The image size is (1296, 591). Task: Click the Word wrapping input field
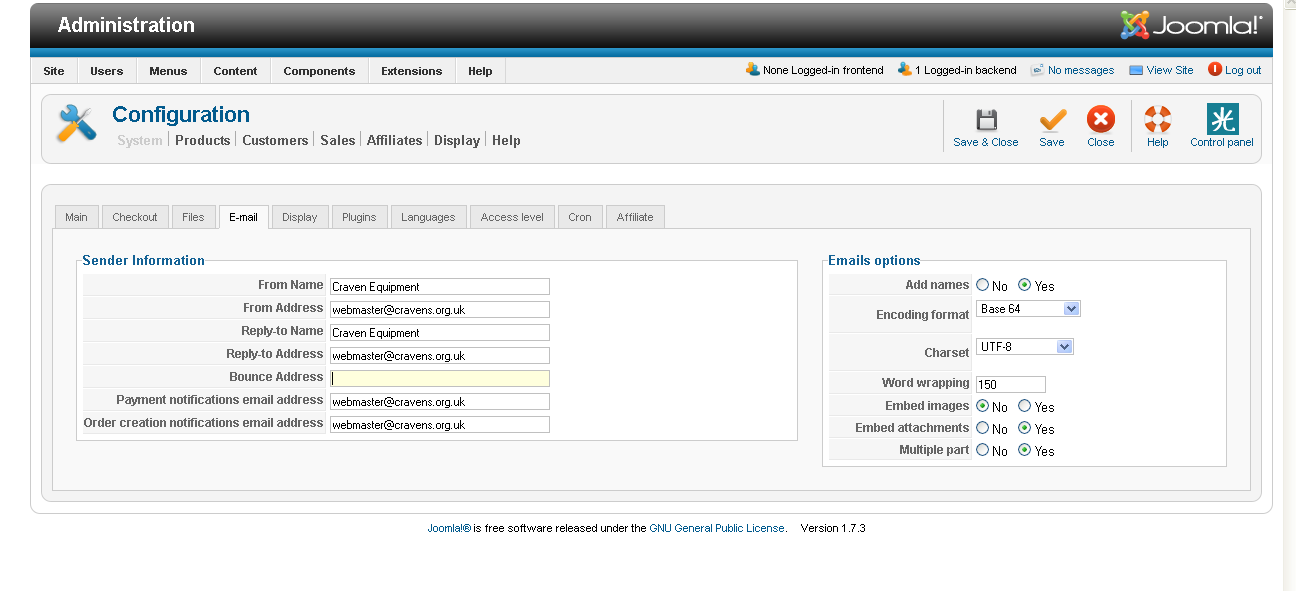(1011, 384)
